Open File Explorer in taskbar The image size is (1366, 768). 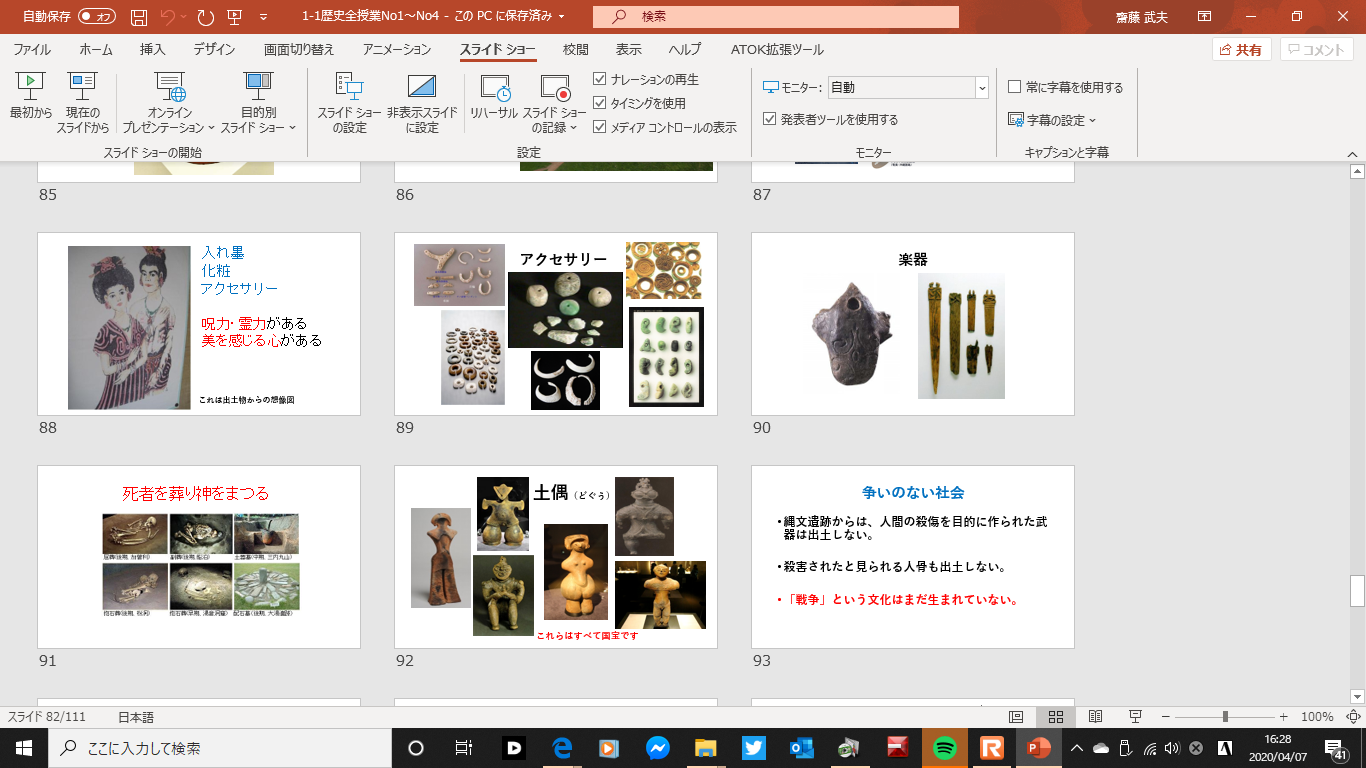pos(705,747)
